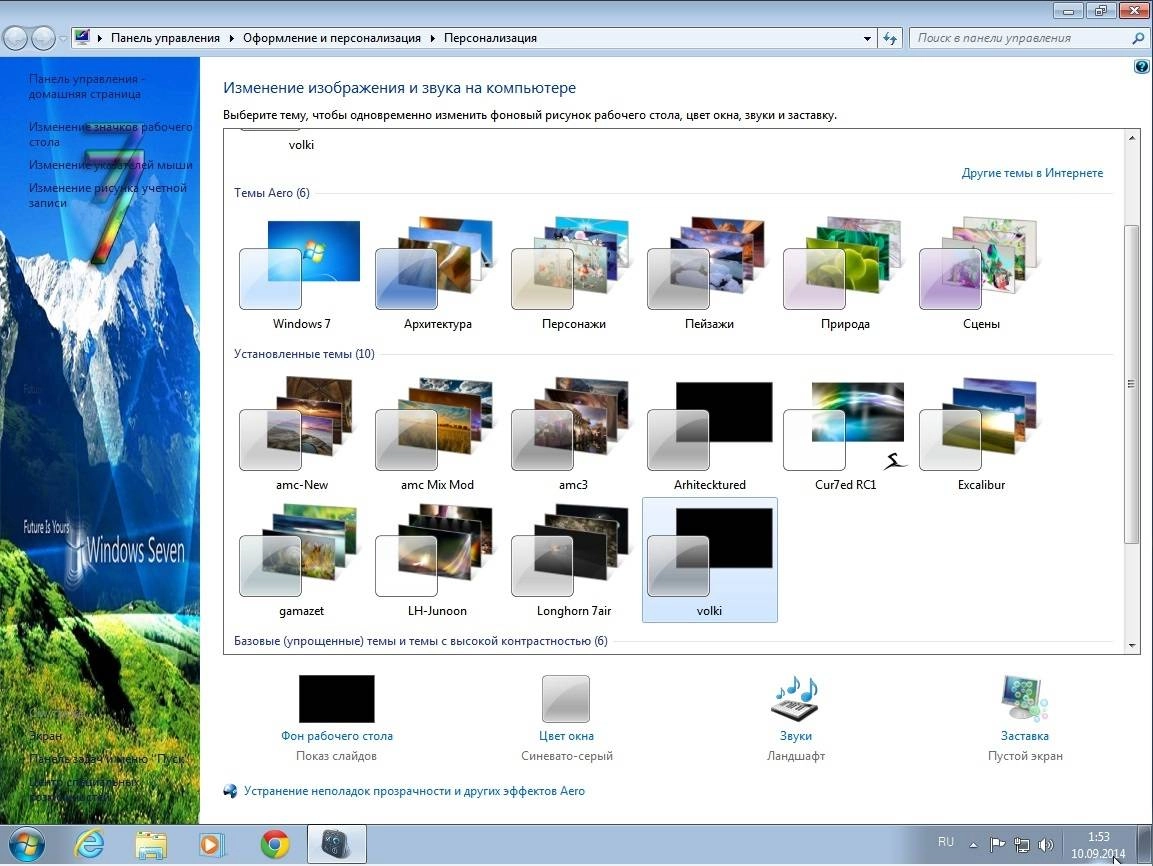This screenshot has width=1153, height=866.
Task: Click the help question mark icon
Action: (1141, 67)
